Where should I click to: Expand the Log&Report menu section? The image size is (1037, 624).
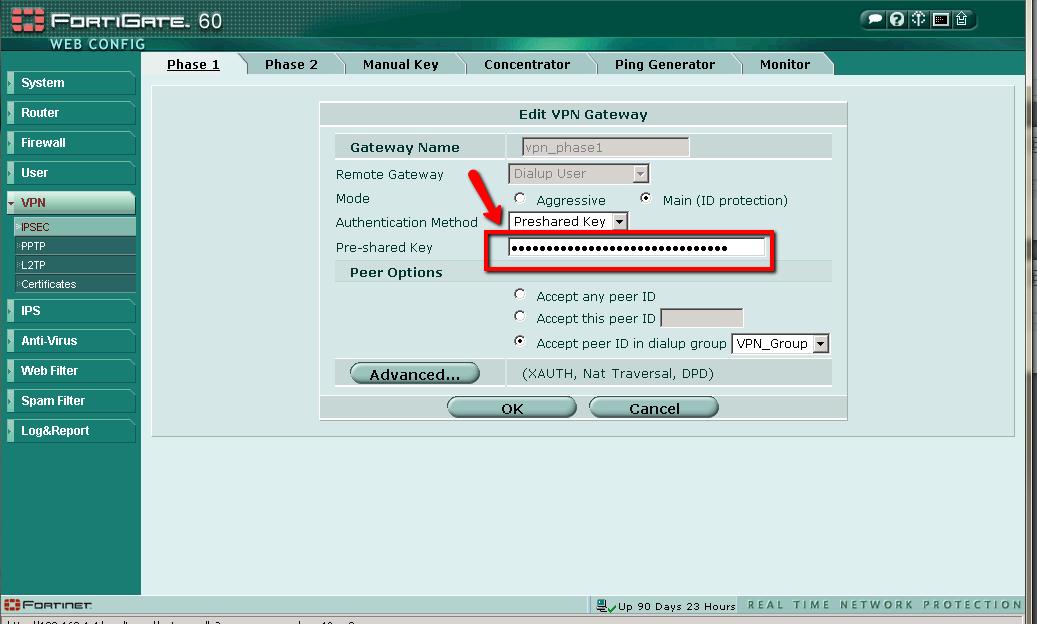coord(71,431)
